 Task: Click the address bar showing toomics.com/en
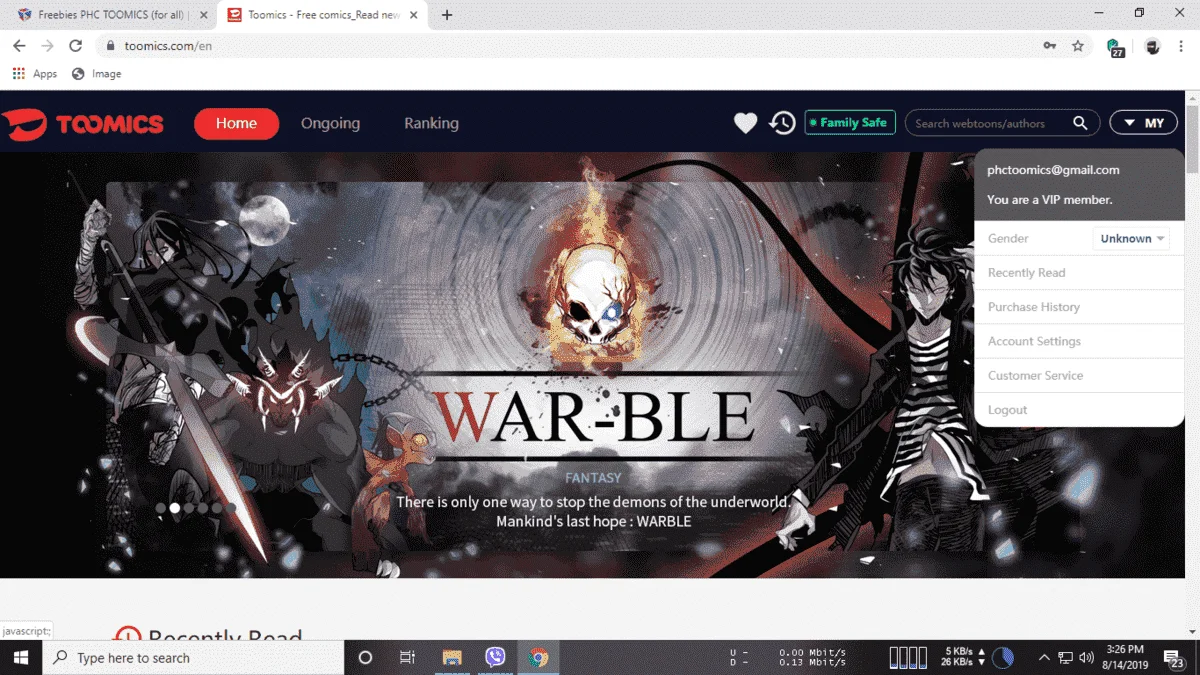pyautogui.click(x=570, y=46)
